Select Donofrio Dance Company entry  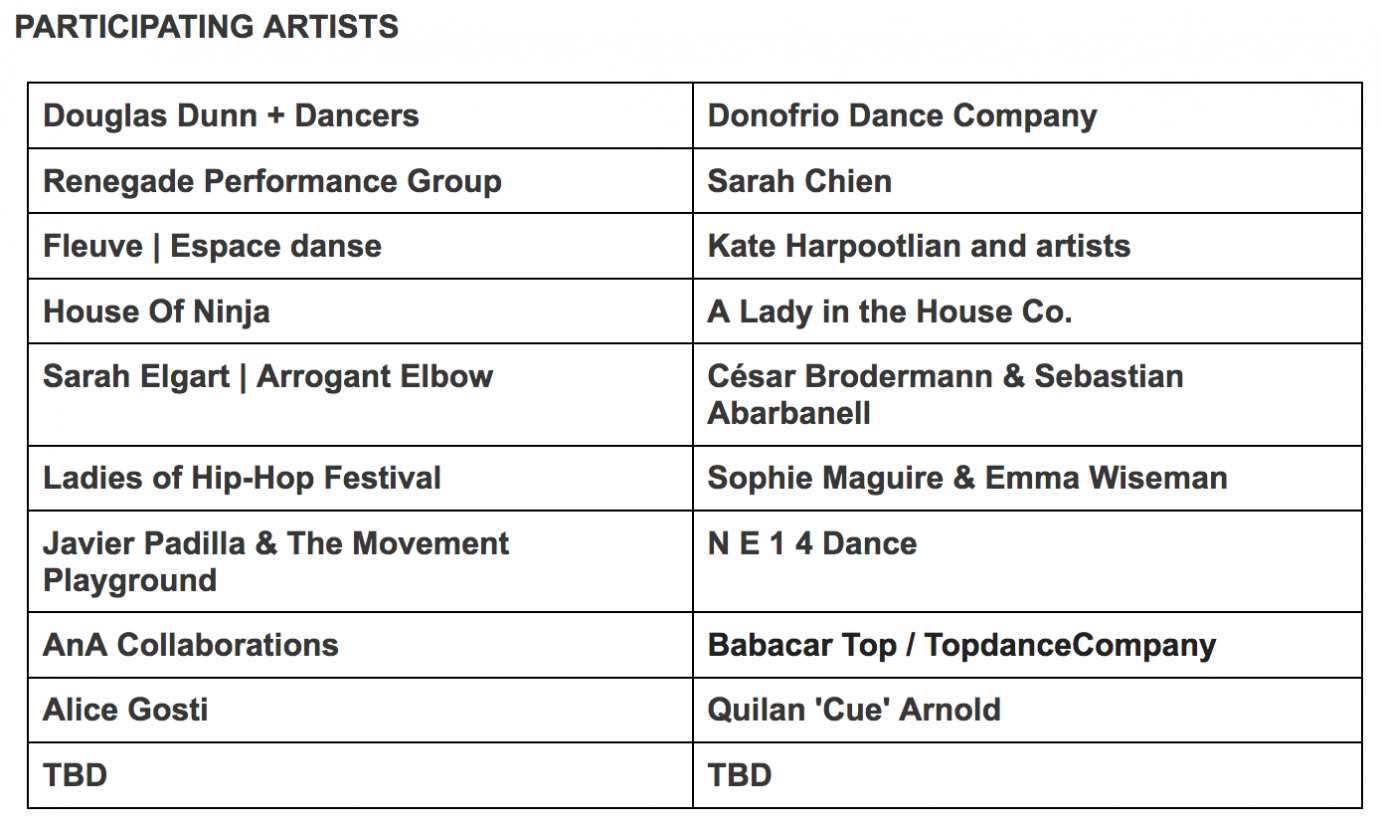pyautogui.click(x=1027, y=116)
